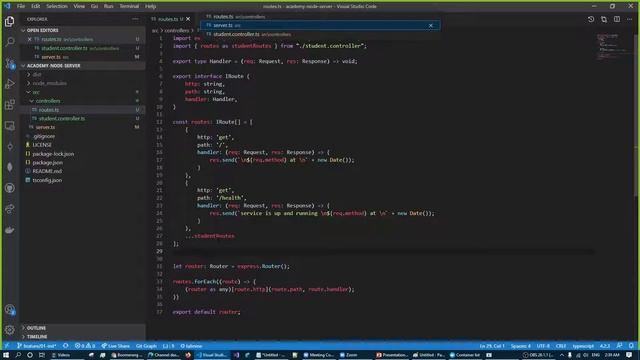
Task: Open the Explorer view in activity bar
Action: point(10,21)
